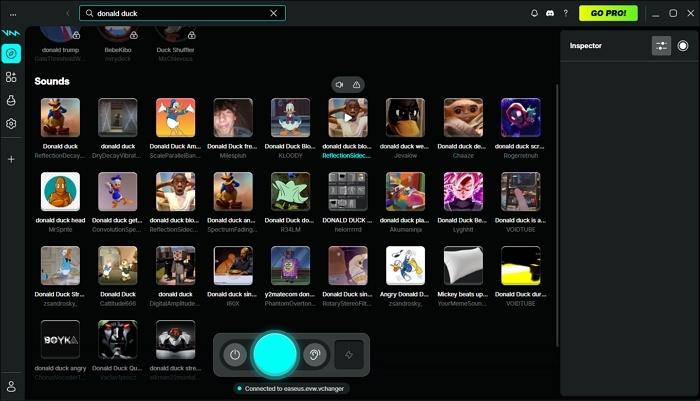Select the Donald Duck by Cattitude666
Viewport: 700px width, 401px height.
(x=118, y=266)
